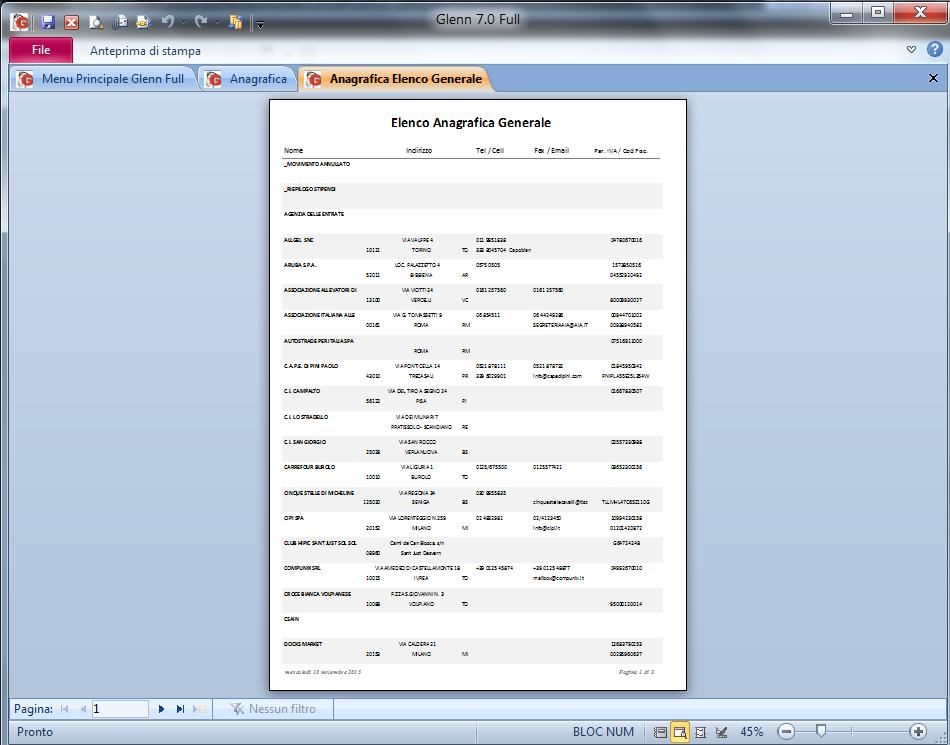950x745 pixels.
Task: Click the Pronto status bar text
Action: tap(35, 732)
